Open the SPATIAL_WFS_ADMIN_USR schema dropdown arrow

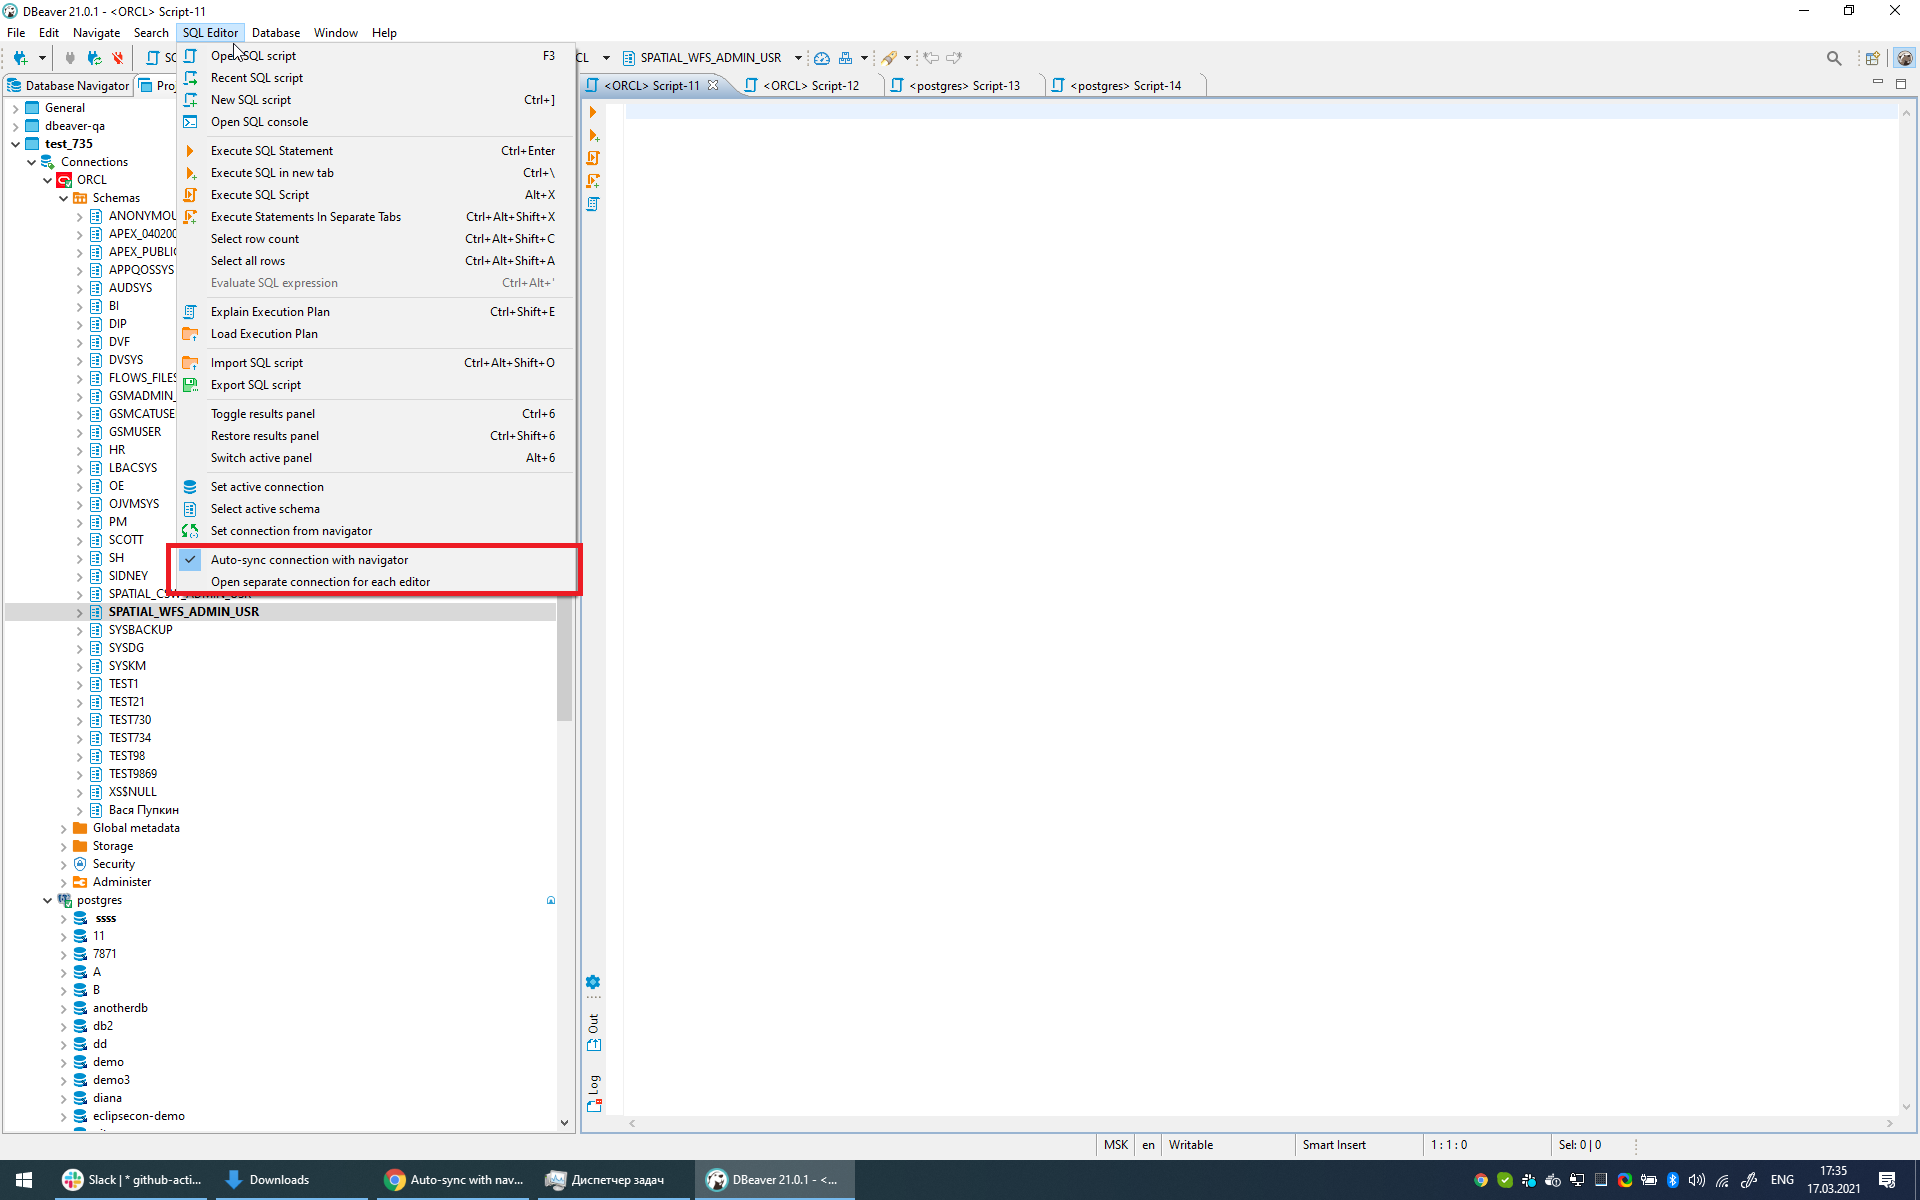click(x=797, y=57)
